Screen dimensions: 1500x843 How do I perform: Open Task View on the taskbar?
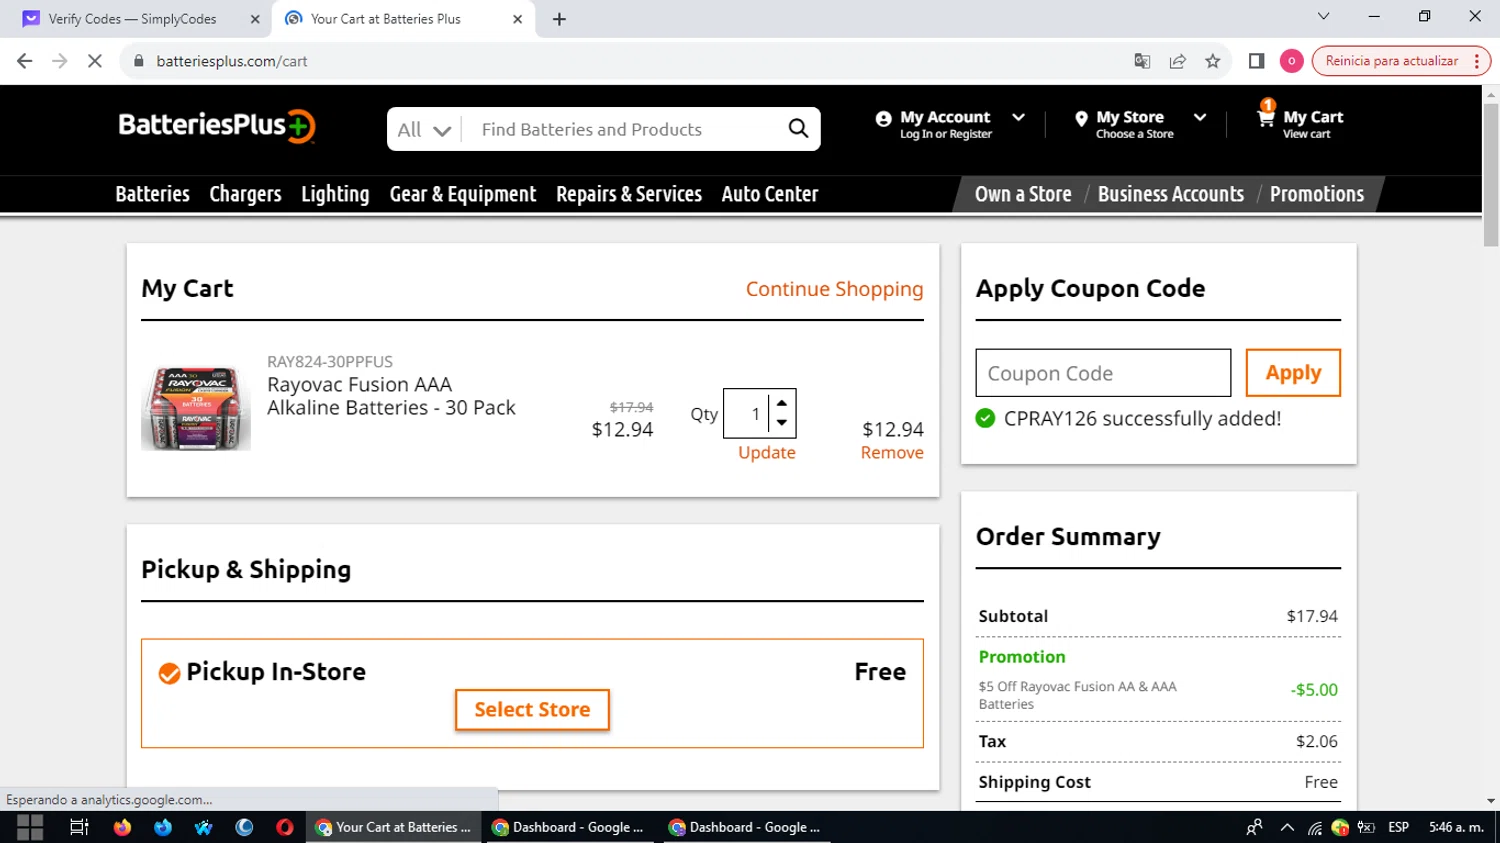pyautogui.click(x=79, y=827)
